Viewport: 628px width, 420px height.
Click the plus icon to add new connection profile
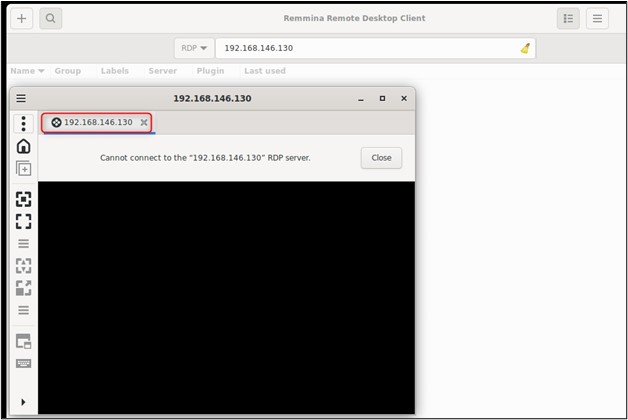pyautogui.click(x=22, y=18)
